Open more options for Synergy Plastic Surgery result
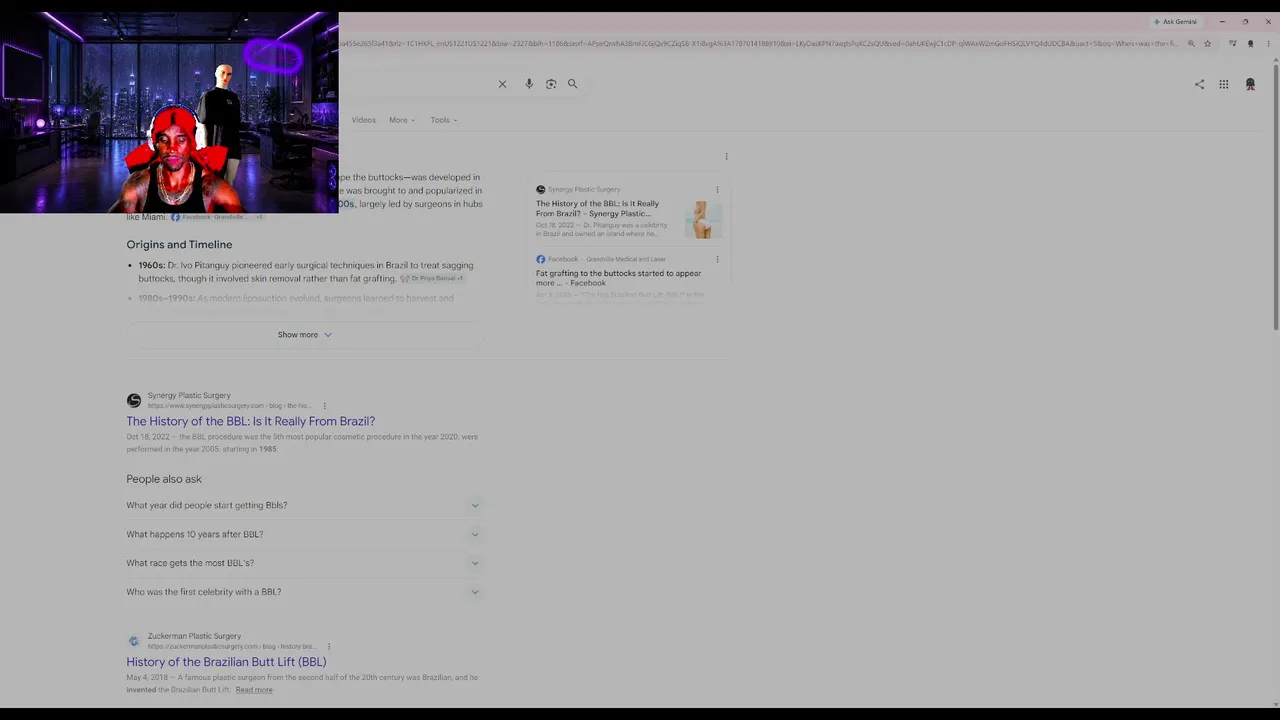Viewport: 1280px width, 720px height. coord(324,406)
